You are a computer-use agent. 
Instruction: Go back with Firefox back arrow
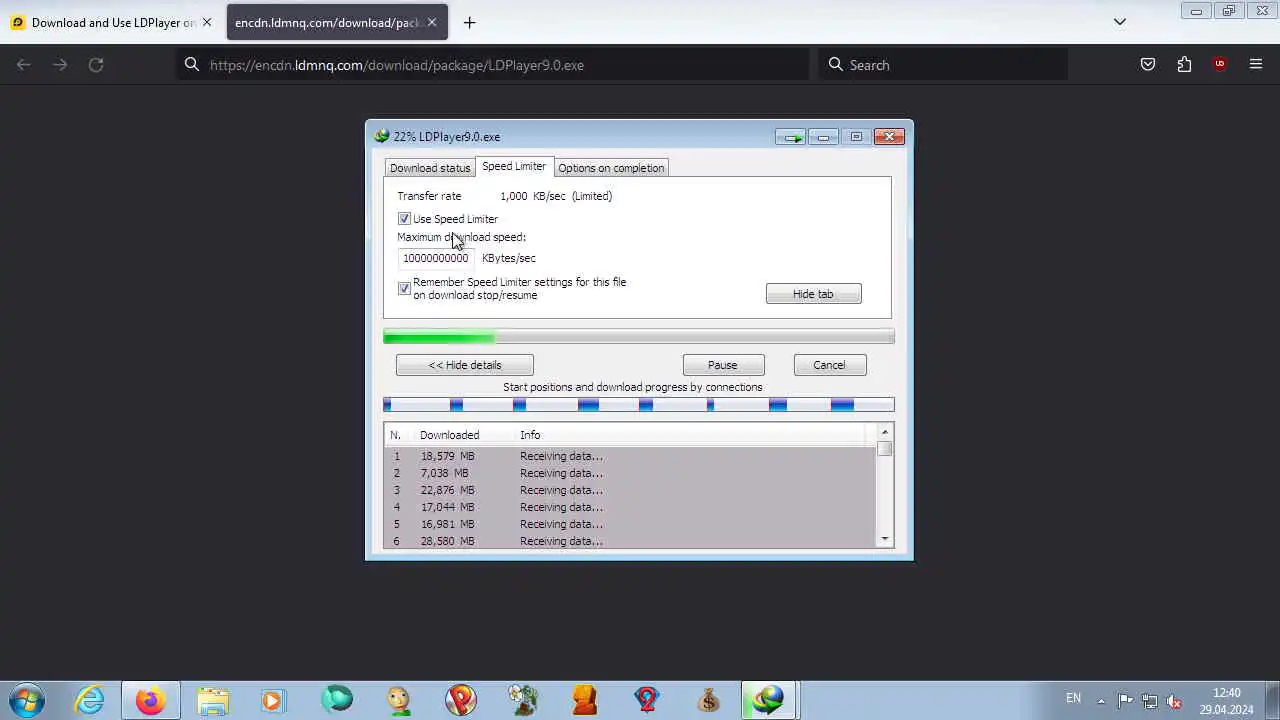point(24,64)
